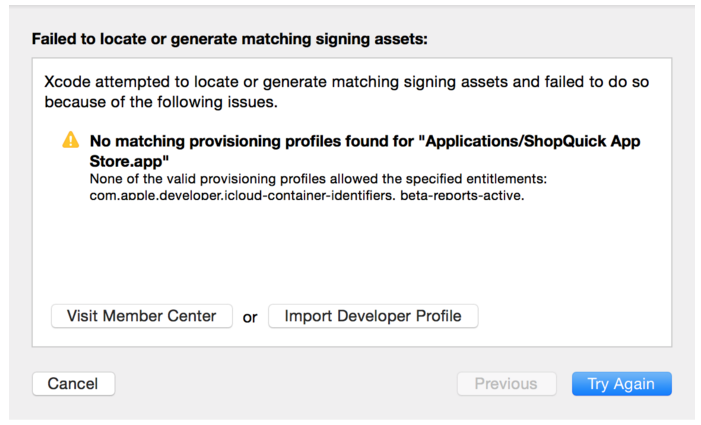Click the empty white area in the issues list

351,252
